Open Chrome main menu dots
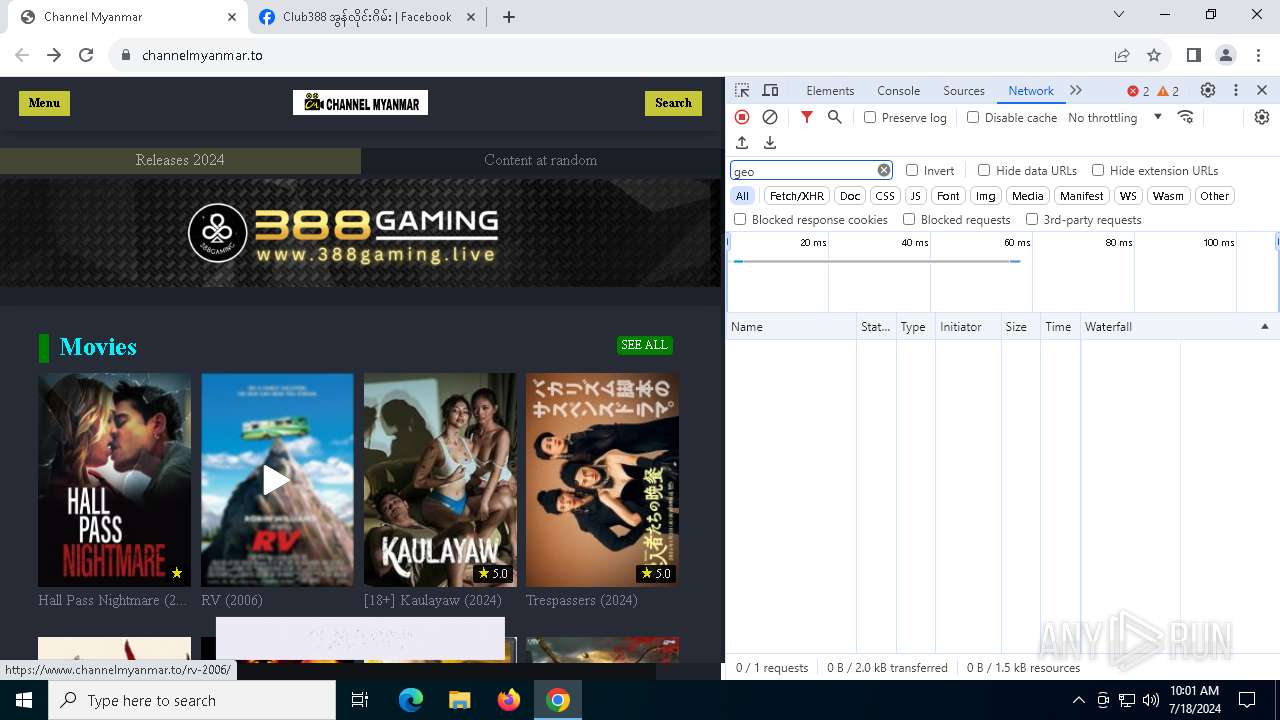The width and height of the screenshot is (1280, 720). 1258,55
